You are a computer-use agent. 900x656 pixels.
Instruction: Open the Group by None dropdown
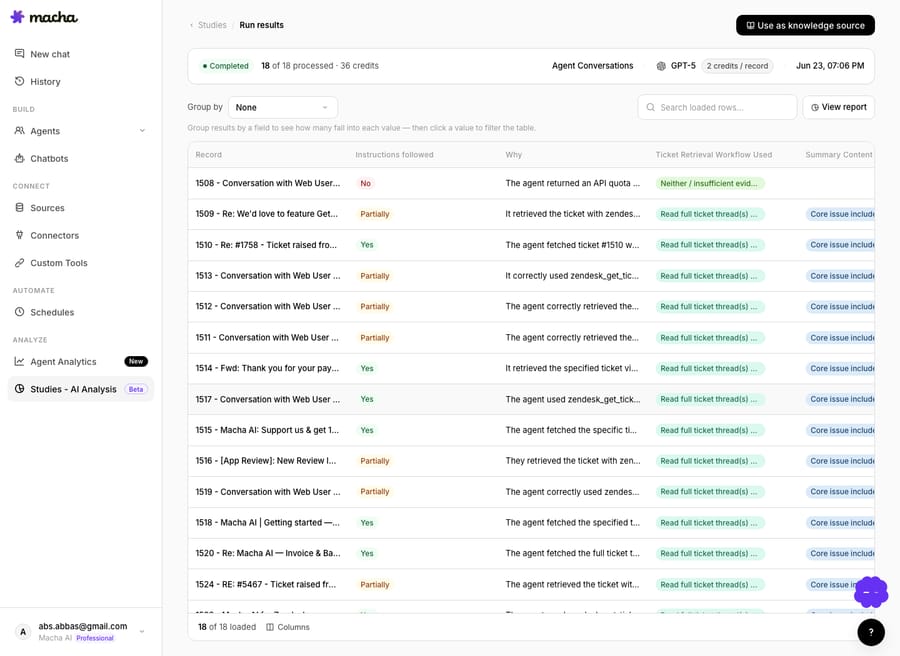(283, 107)
